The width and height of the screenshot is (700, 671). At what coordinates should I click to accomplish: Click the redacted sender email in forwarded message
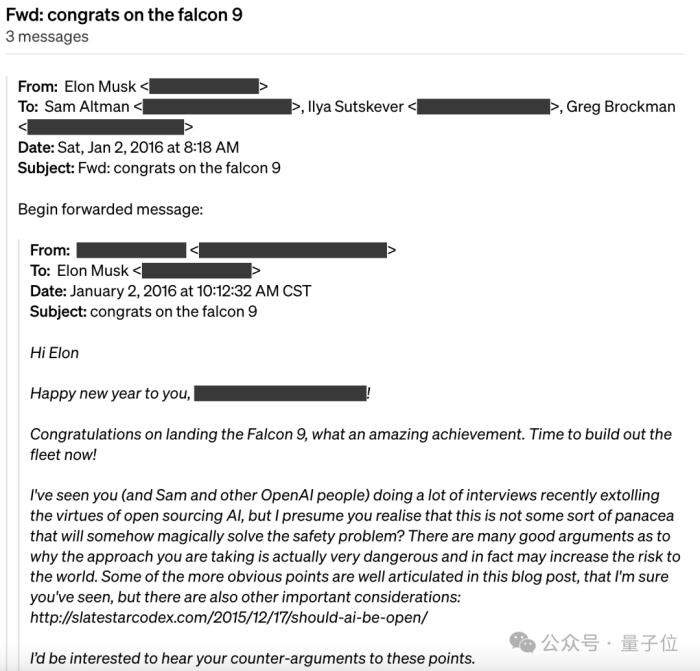(x=293, y=250)
